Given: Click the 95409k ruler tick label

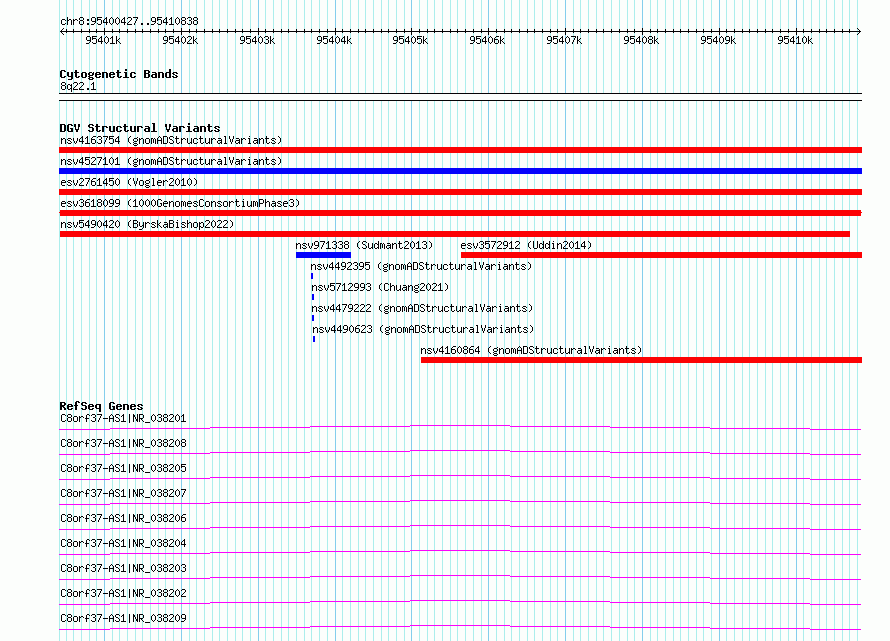Looking at the screenshot, I should click(x=718, y=40).
